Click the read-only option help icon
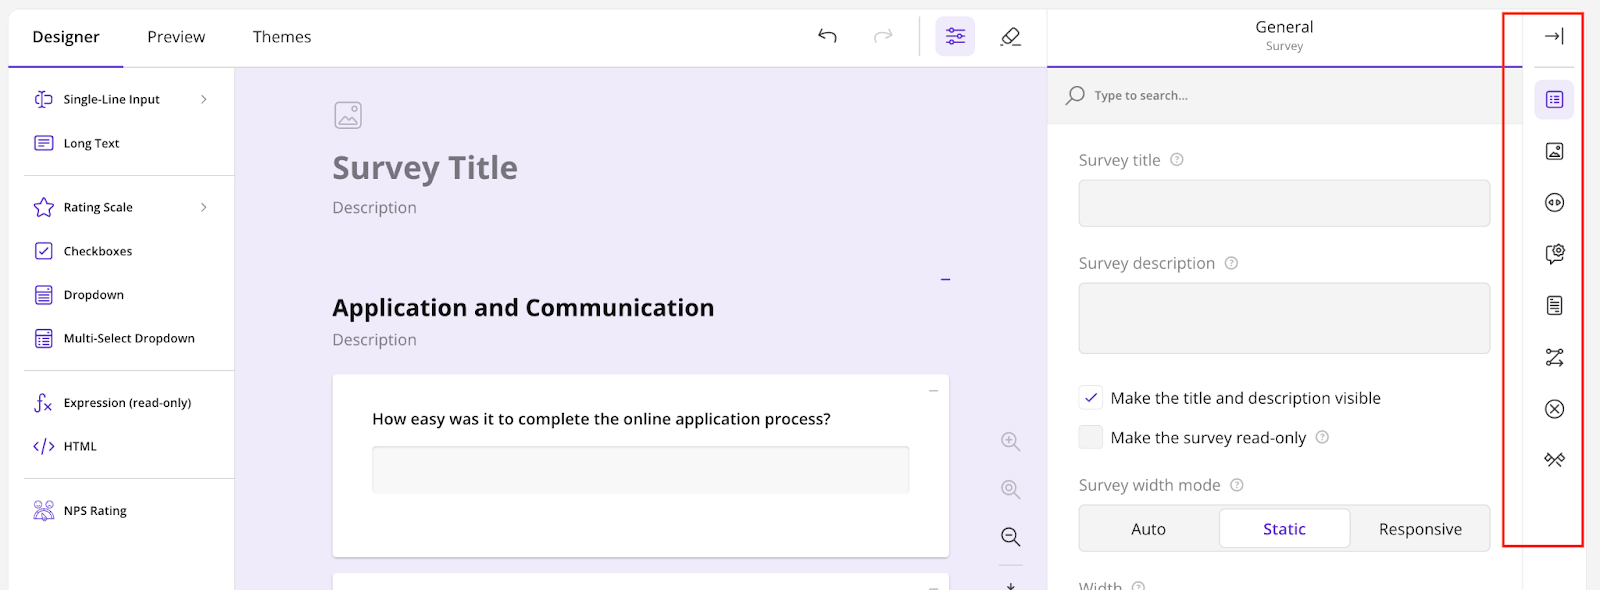The width and height of the screenshot is (1600, 590). [1322, 437]
